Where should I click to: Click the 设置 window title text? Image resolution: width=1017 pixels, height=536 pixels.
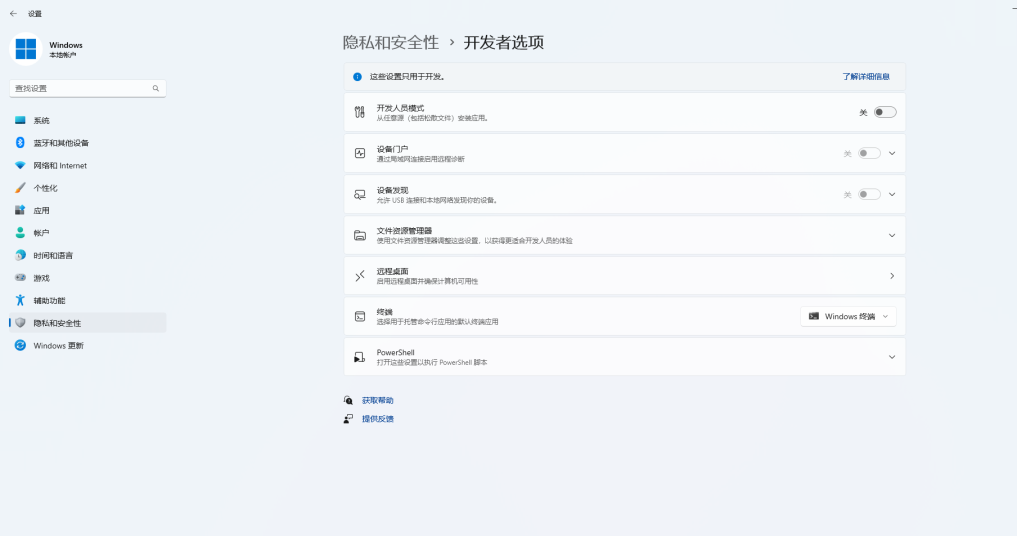[x=35, y=14]
